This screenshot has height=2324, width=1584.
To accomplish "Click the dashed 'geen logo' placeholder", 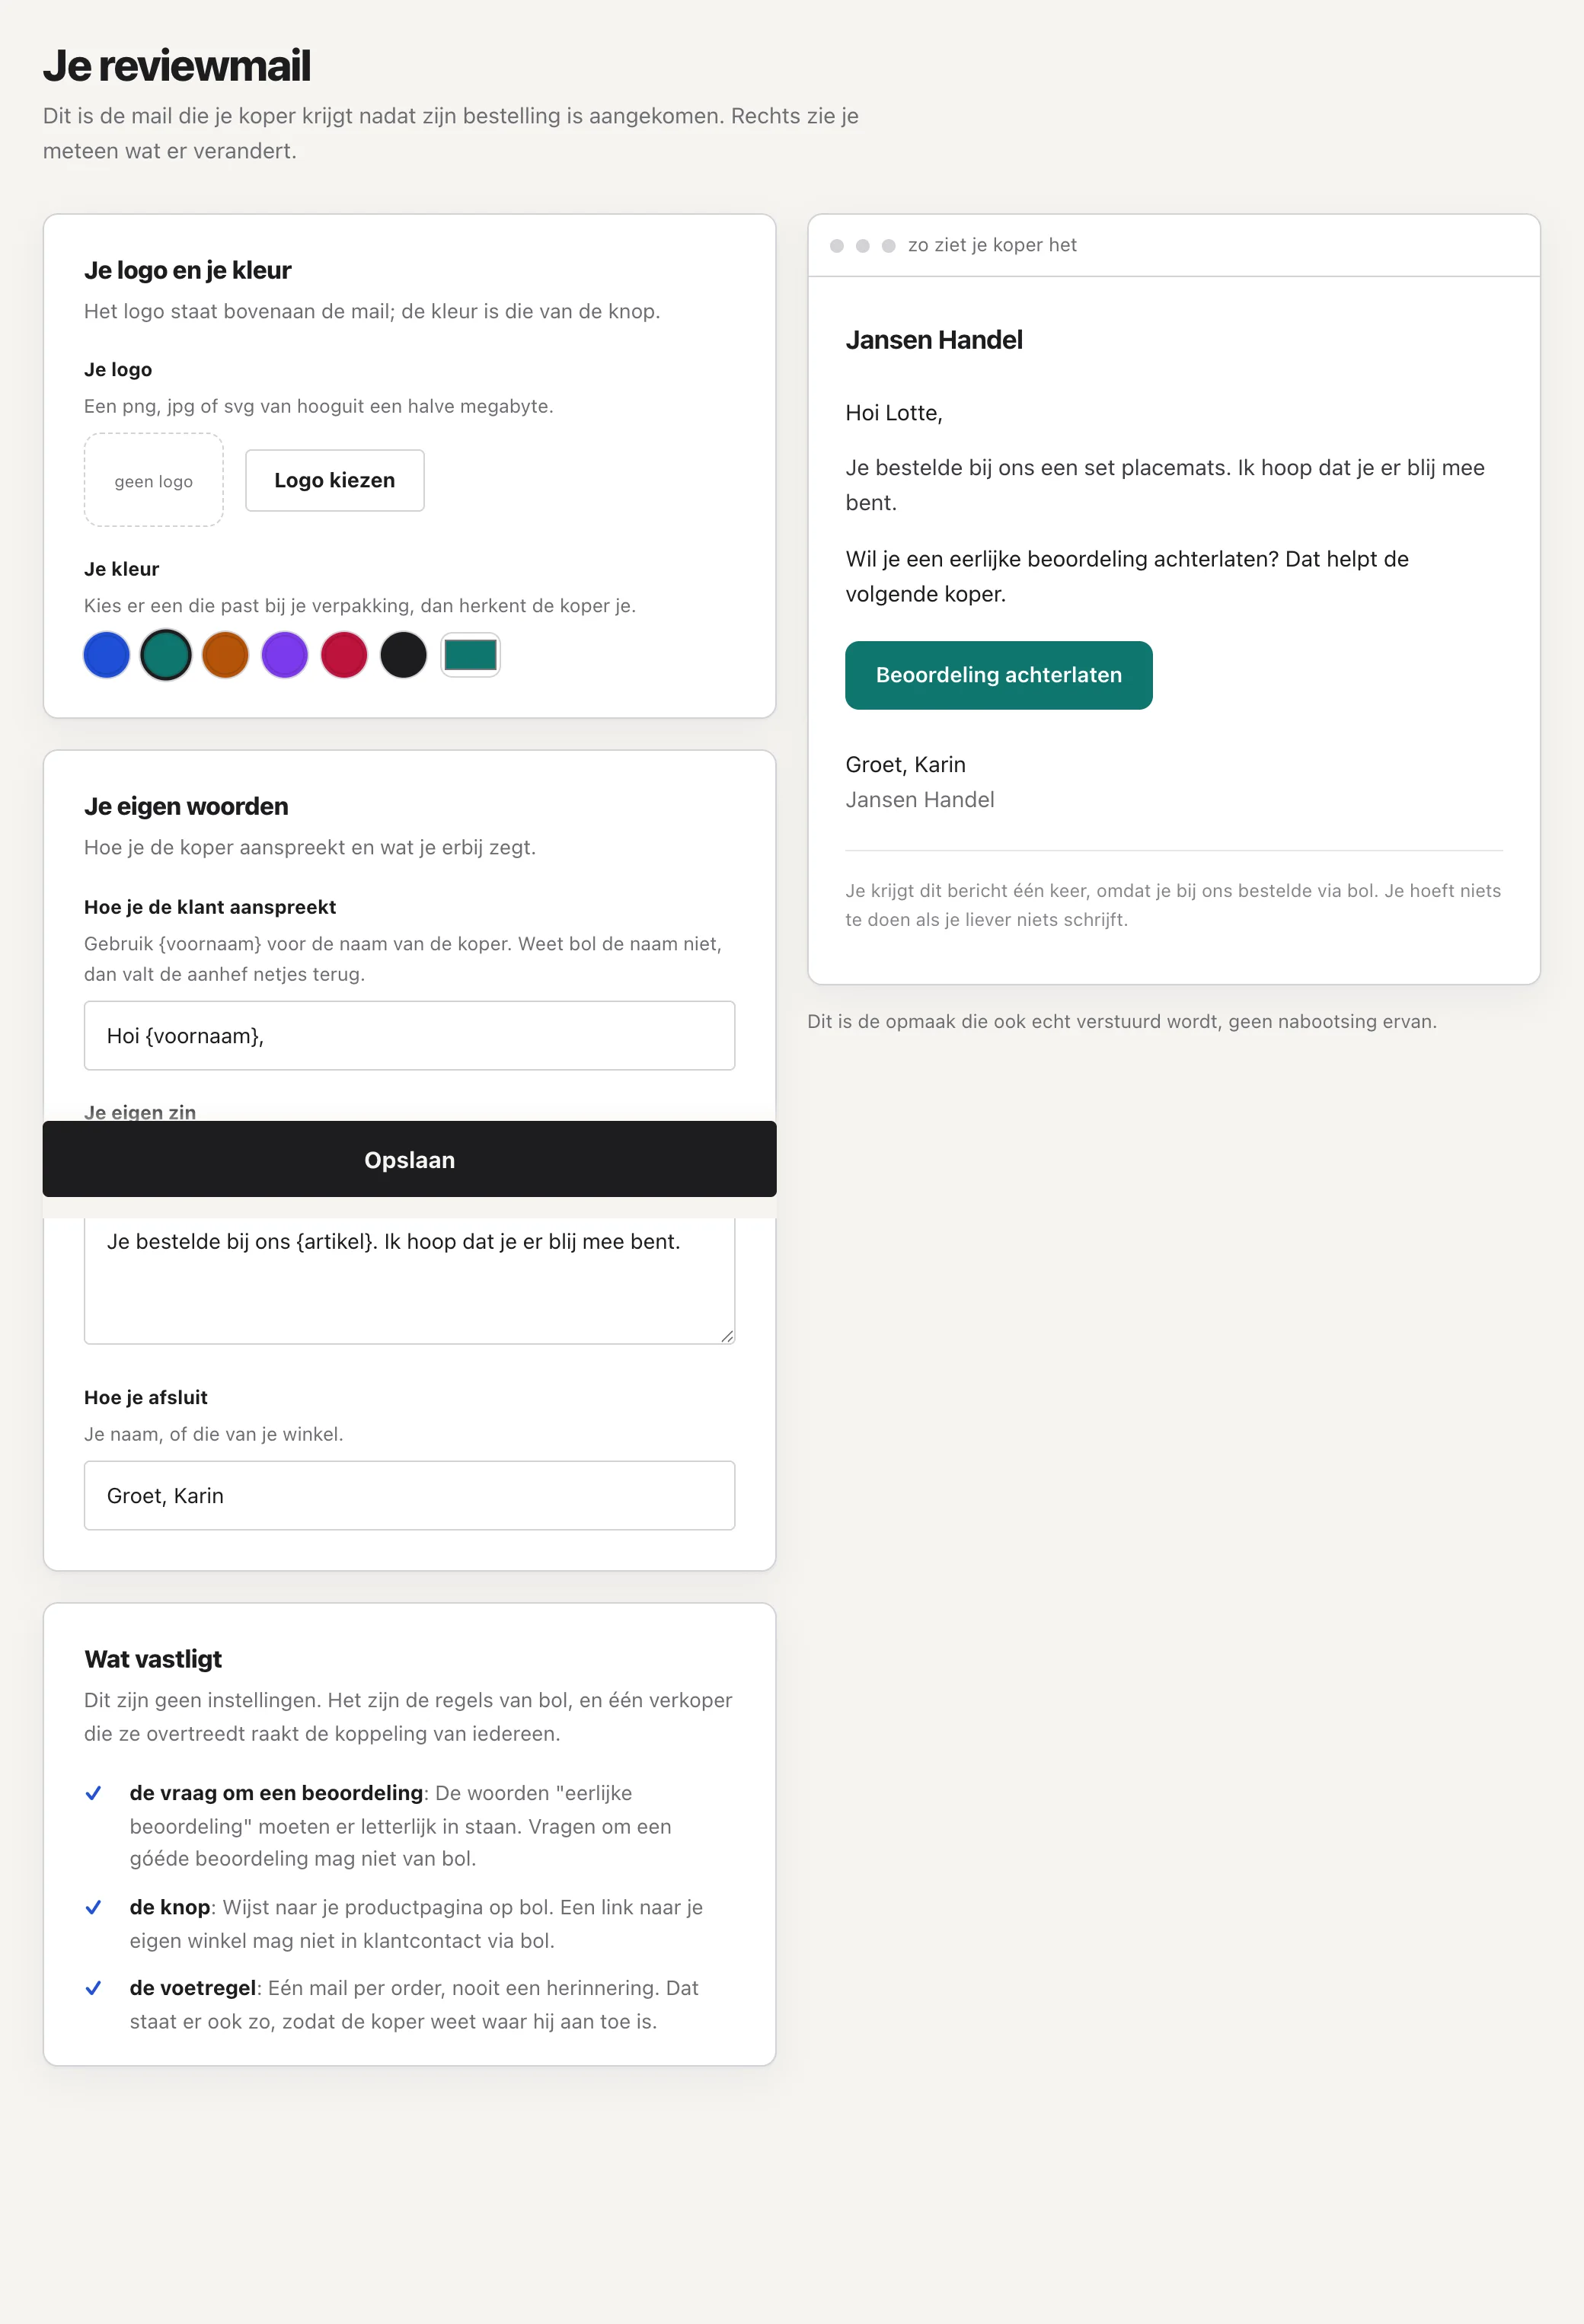I will (153, 480).
